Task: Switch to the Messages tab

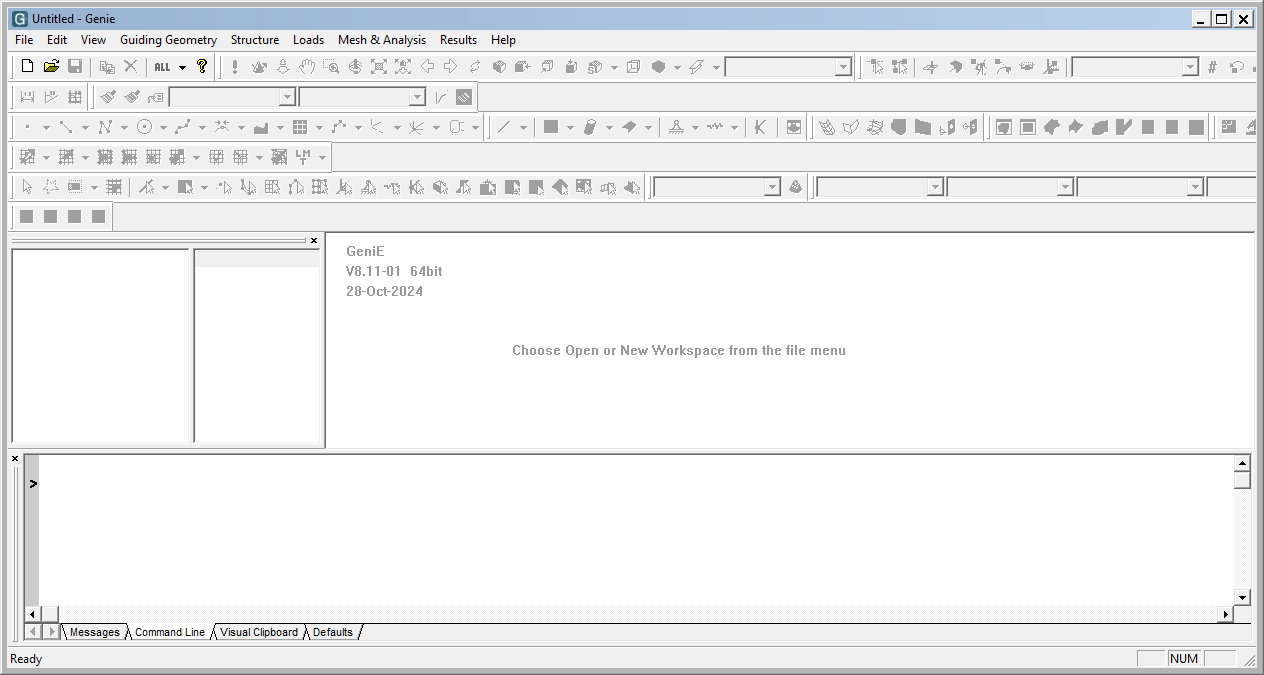Action: (95, 632)
